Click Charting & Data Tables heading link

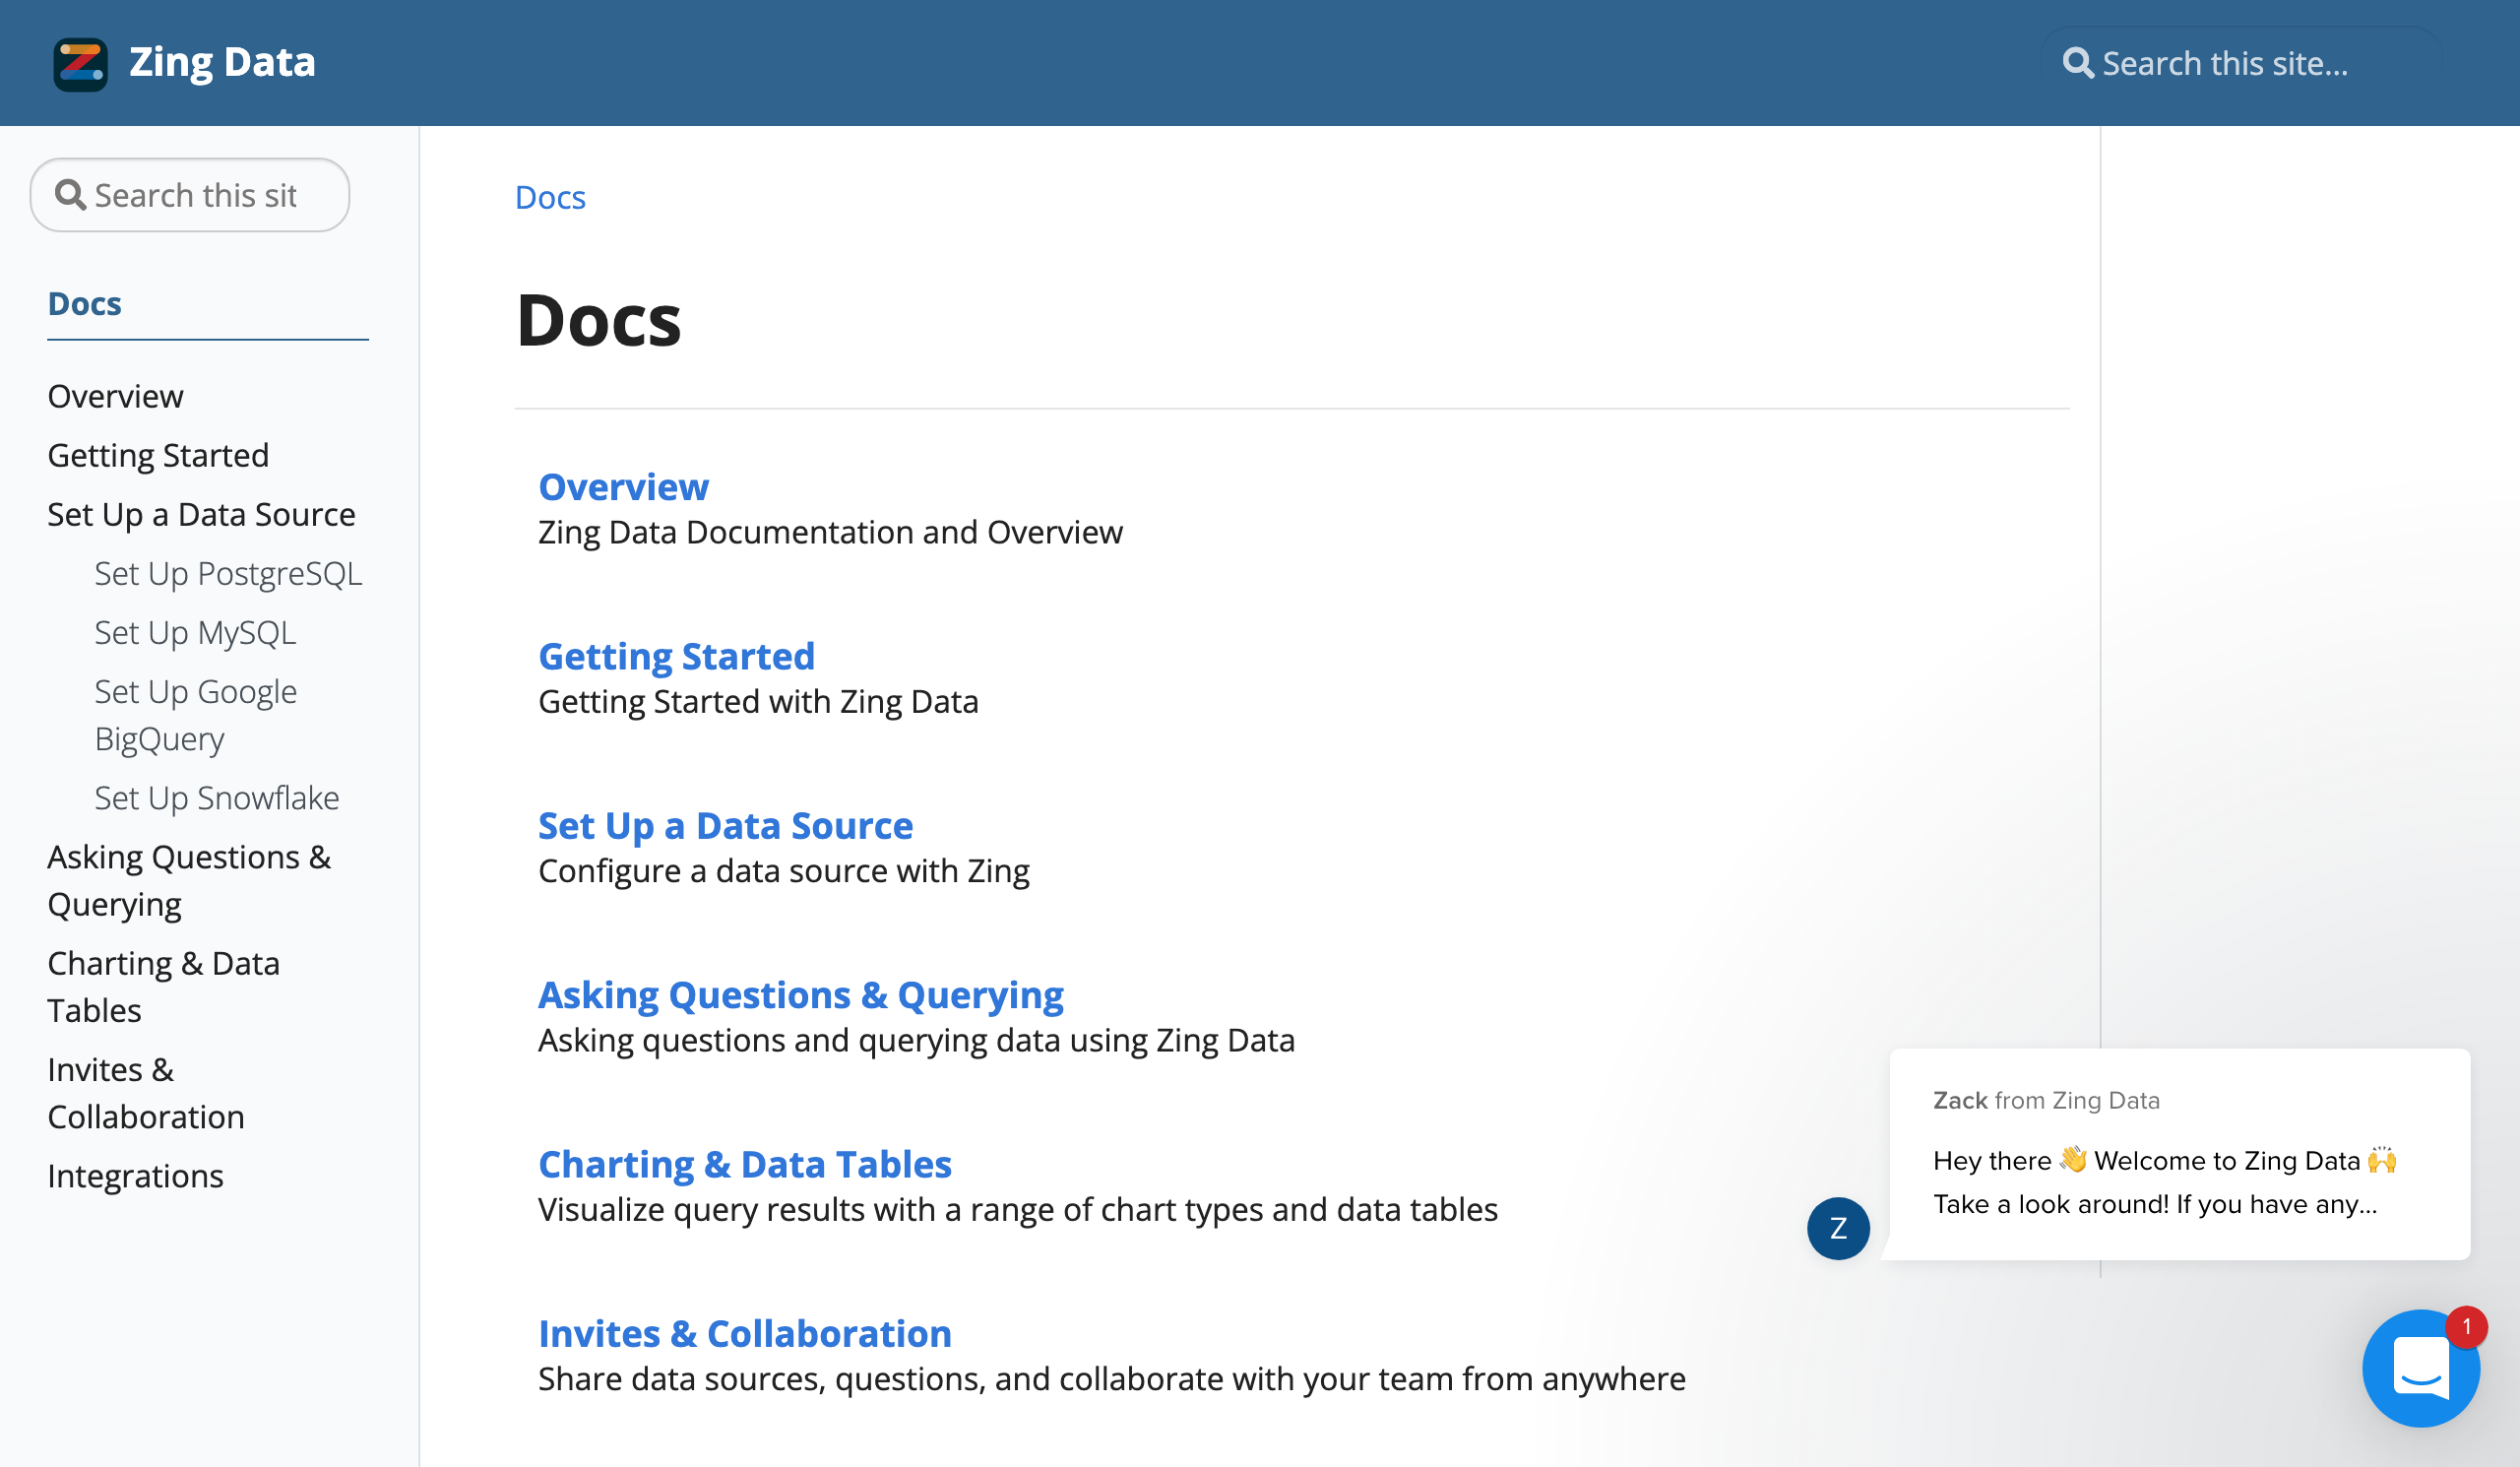click(745, 1164)
